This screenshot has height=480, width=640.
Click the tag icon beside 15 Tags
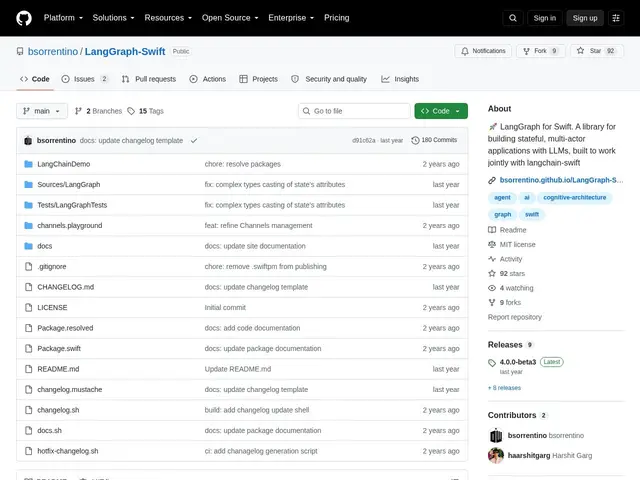[131, 111]
